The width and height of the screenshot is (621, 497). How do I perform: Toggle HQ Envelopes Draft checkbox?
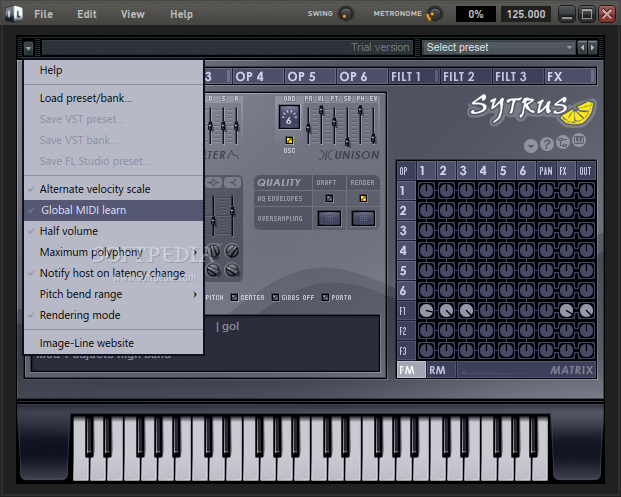[x=329, y=198]
